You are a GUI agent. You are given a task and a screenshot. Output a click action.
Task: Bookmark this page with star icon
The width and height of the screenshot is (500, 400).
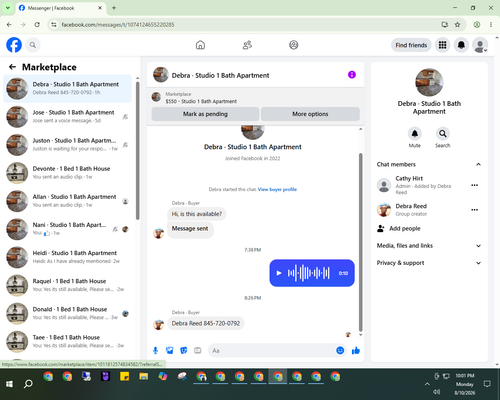click(457, 24)
